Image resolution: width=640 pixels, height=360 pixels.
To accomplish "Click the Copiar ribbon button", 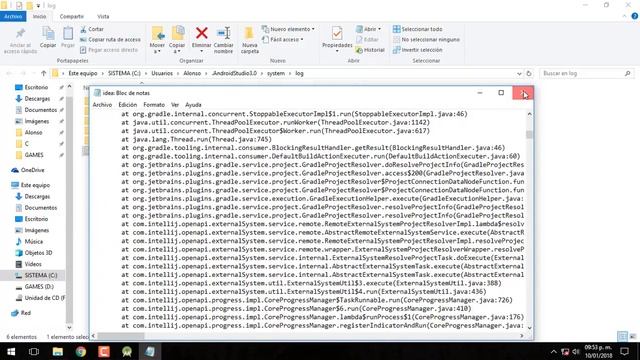I will [48, 38].
